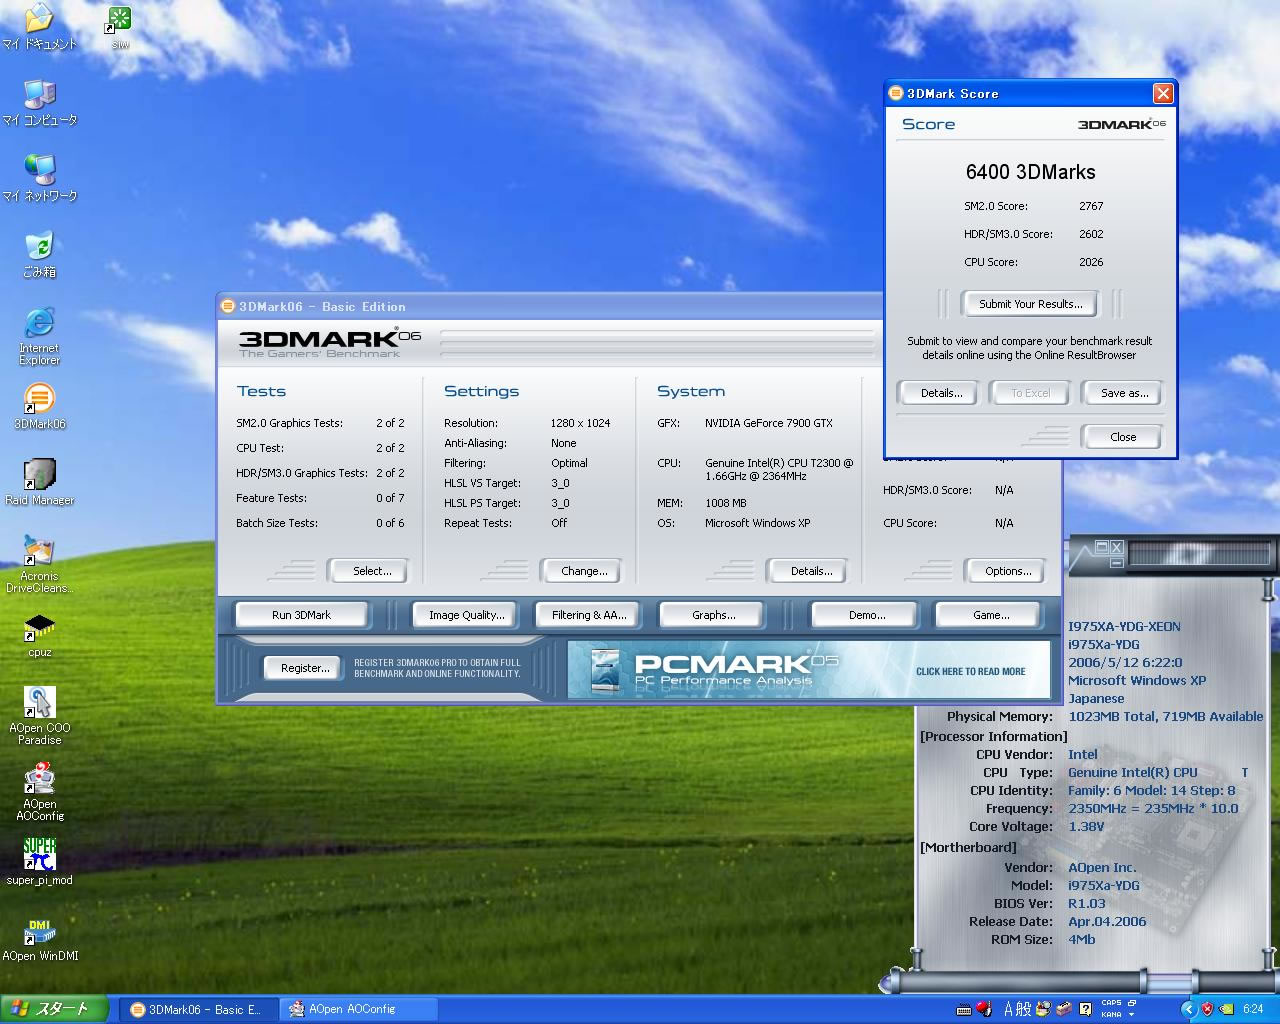Click Close in 3DMark Score dialog

(1123, 437)
